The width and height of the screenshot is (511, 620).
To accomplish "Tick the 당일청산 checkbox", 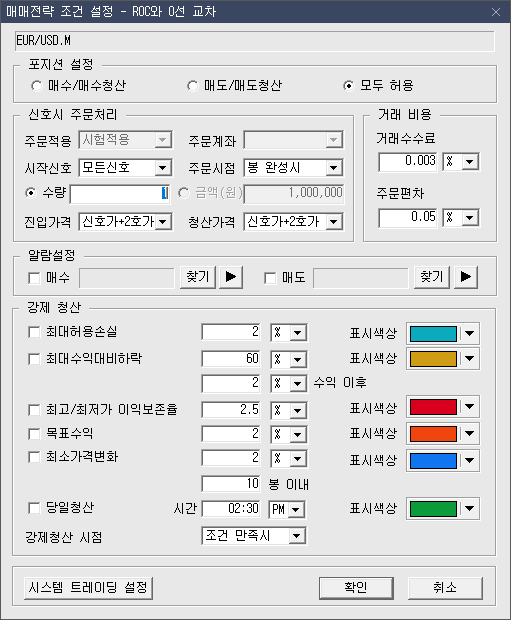I will [34, 508].
